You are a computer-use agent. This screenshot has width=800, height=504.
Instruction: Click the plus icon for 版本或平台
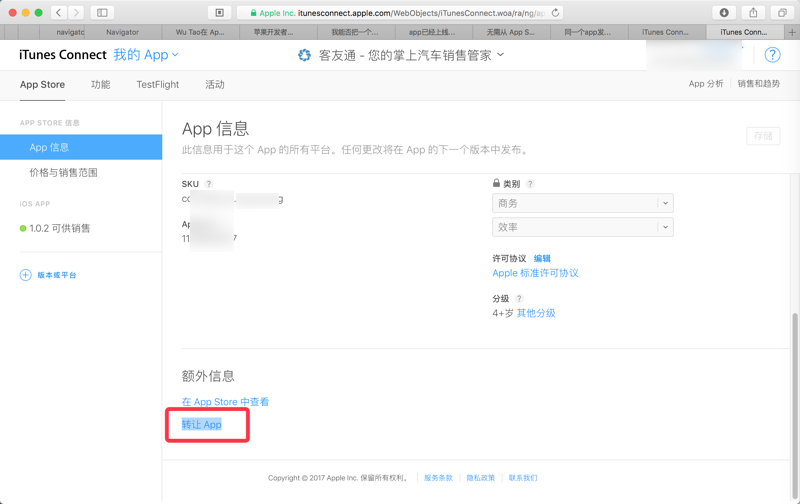click(26, 275)
